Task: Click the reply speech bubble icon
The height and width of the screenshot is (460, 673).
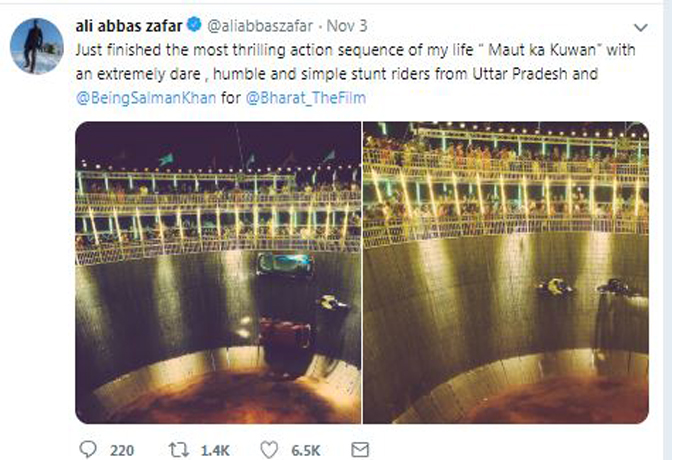Action: (87, 449)
